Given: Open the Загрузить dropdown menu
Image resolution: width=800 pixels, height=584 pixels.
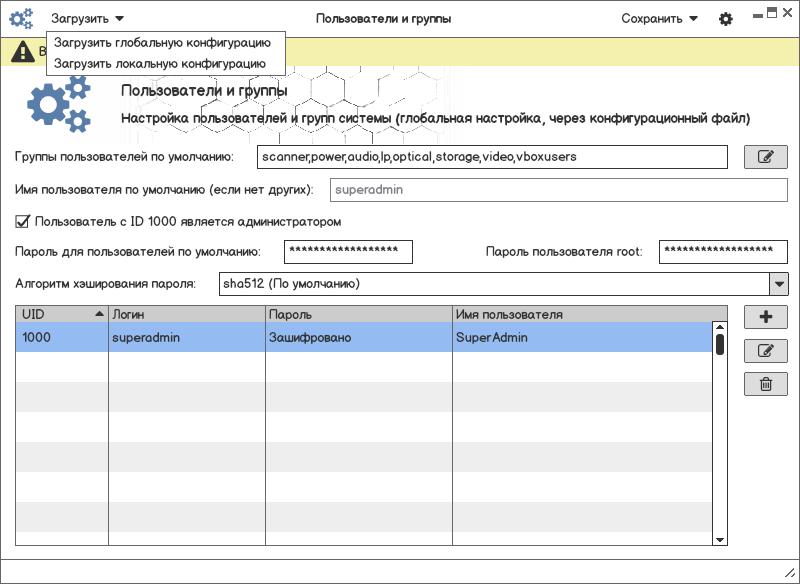Looking at the screenshot, I should [88, 18].
